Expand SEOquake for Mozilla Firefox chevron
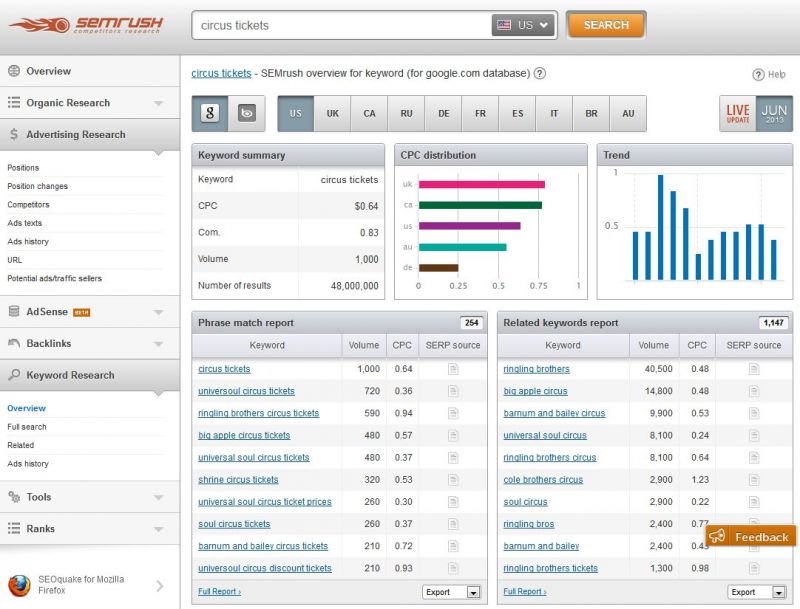The width and height of the screenshot is (800, 609). tap(160, 586)
